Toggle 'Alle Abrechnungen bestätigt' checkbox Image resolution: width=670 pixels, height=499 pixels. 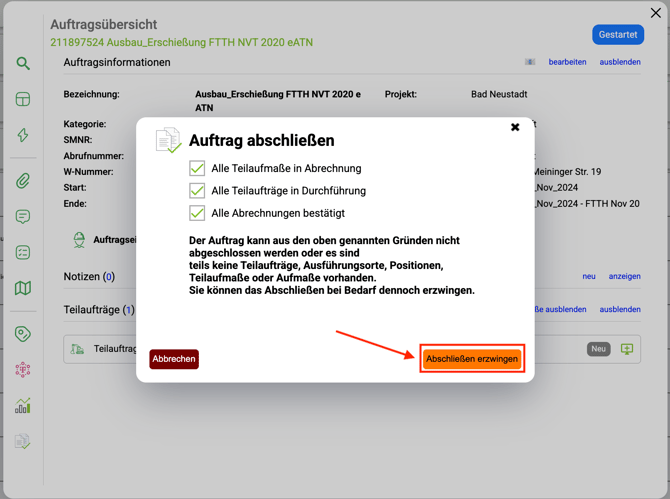point(197,213)
